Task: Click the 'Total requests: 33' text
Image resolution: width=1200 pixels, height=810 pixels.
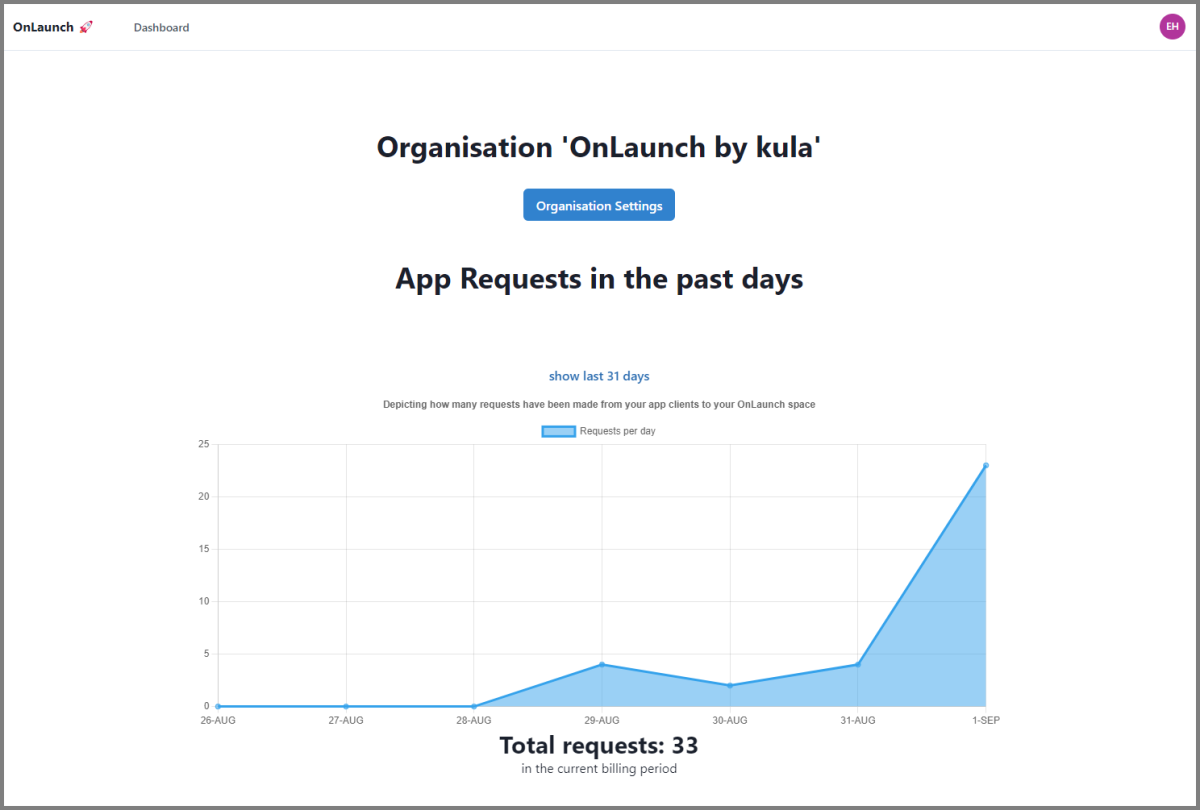Action: 599,745
